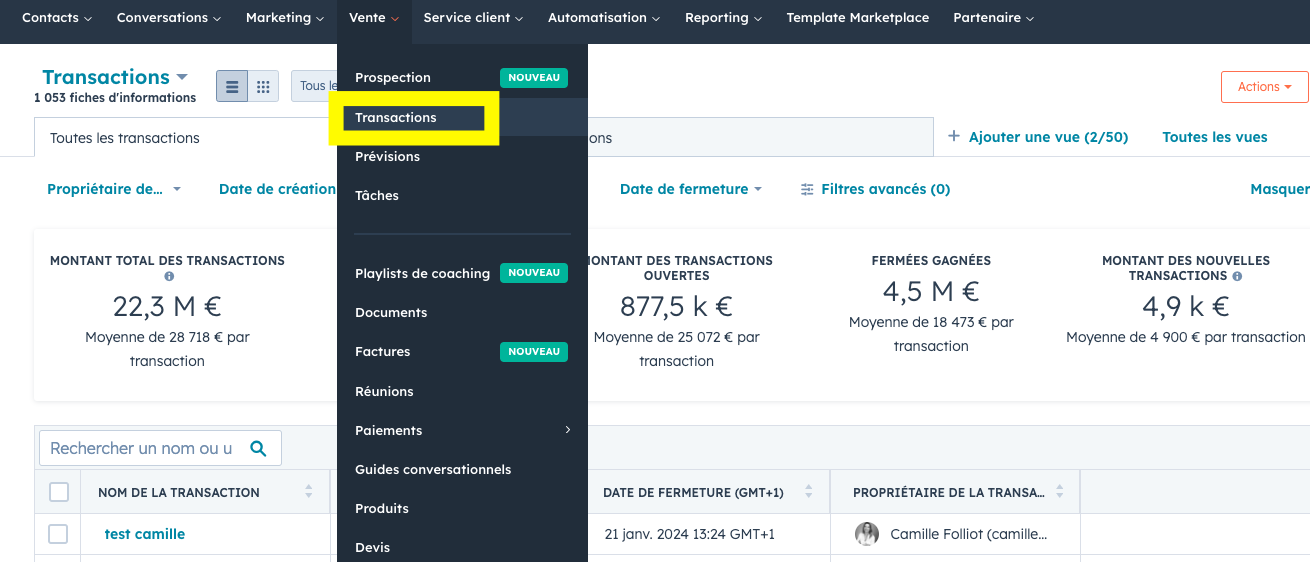Viewport: 1310px width, 562px height.
Task: Click the plus icon of Ajouter une vue
Action: pyautogui.click(x=953, y=137)
